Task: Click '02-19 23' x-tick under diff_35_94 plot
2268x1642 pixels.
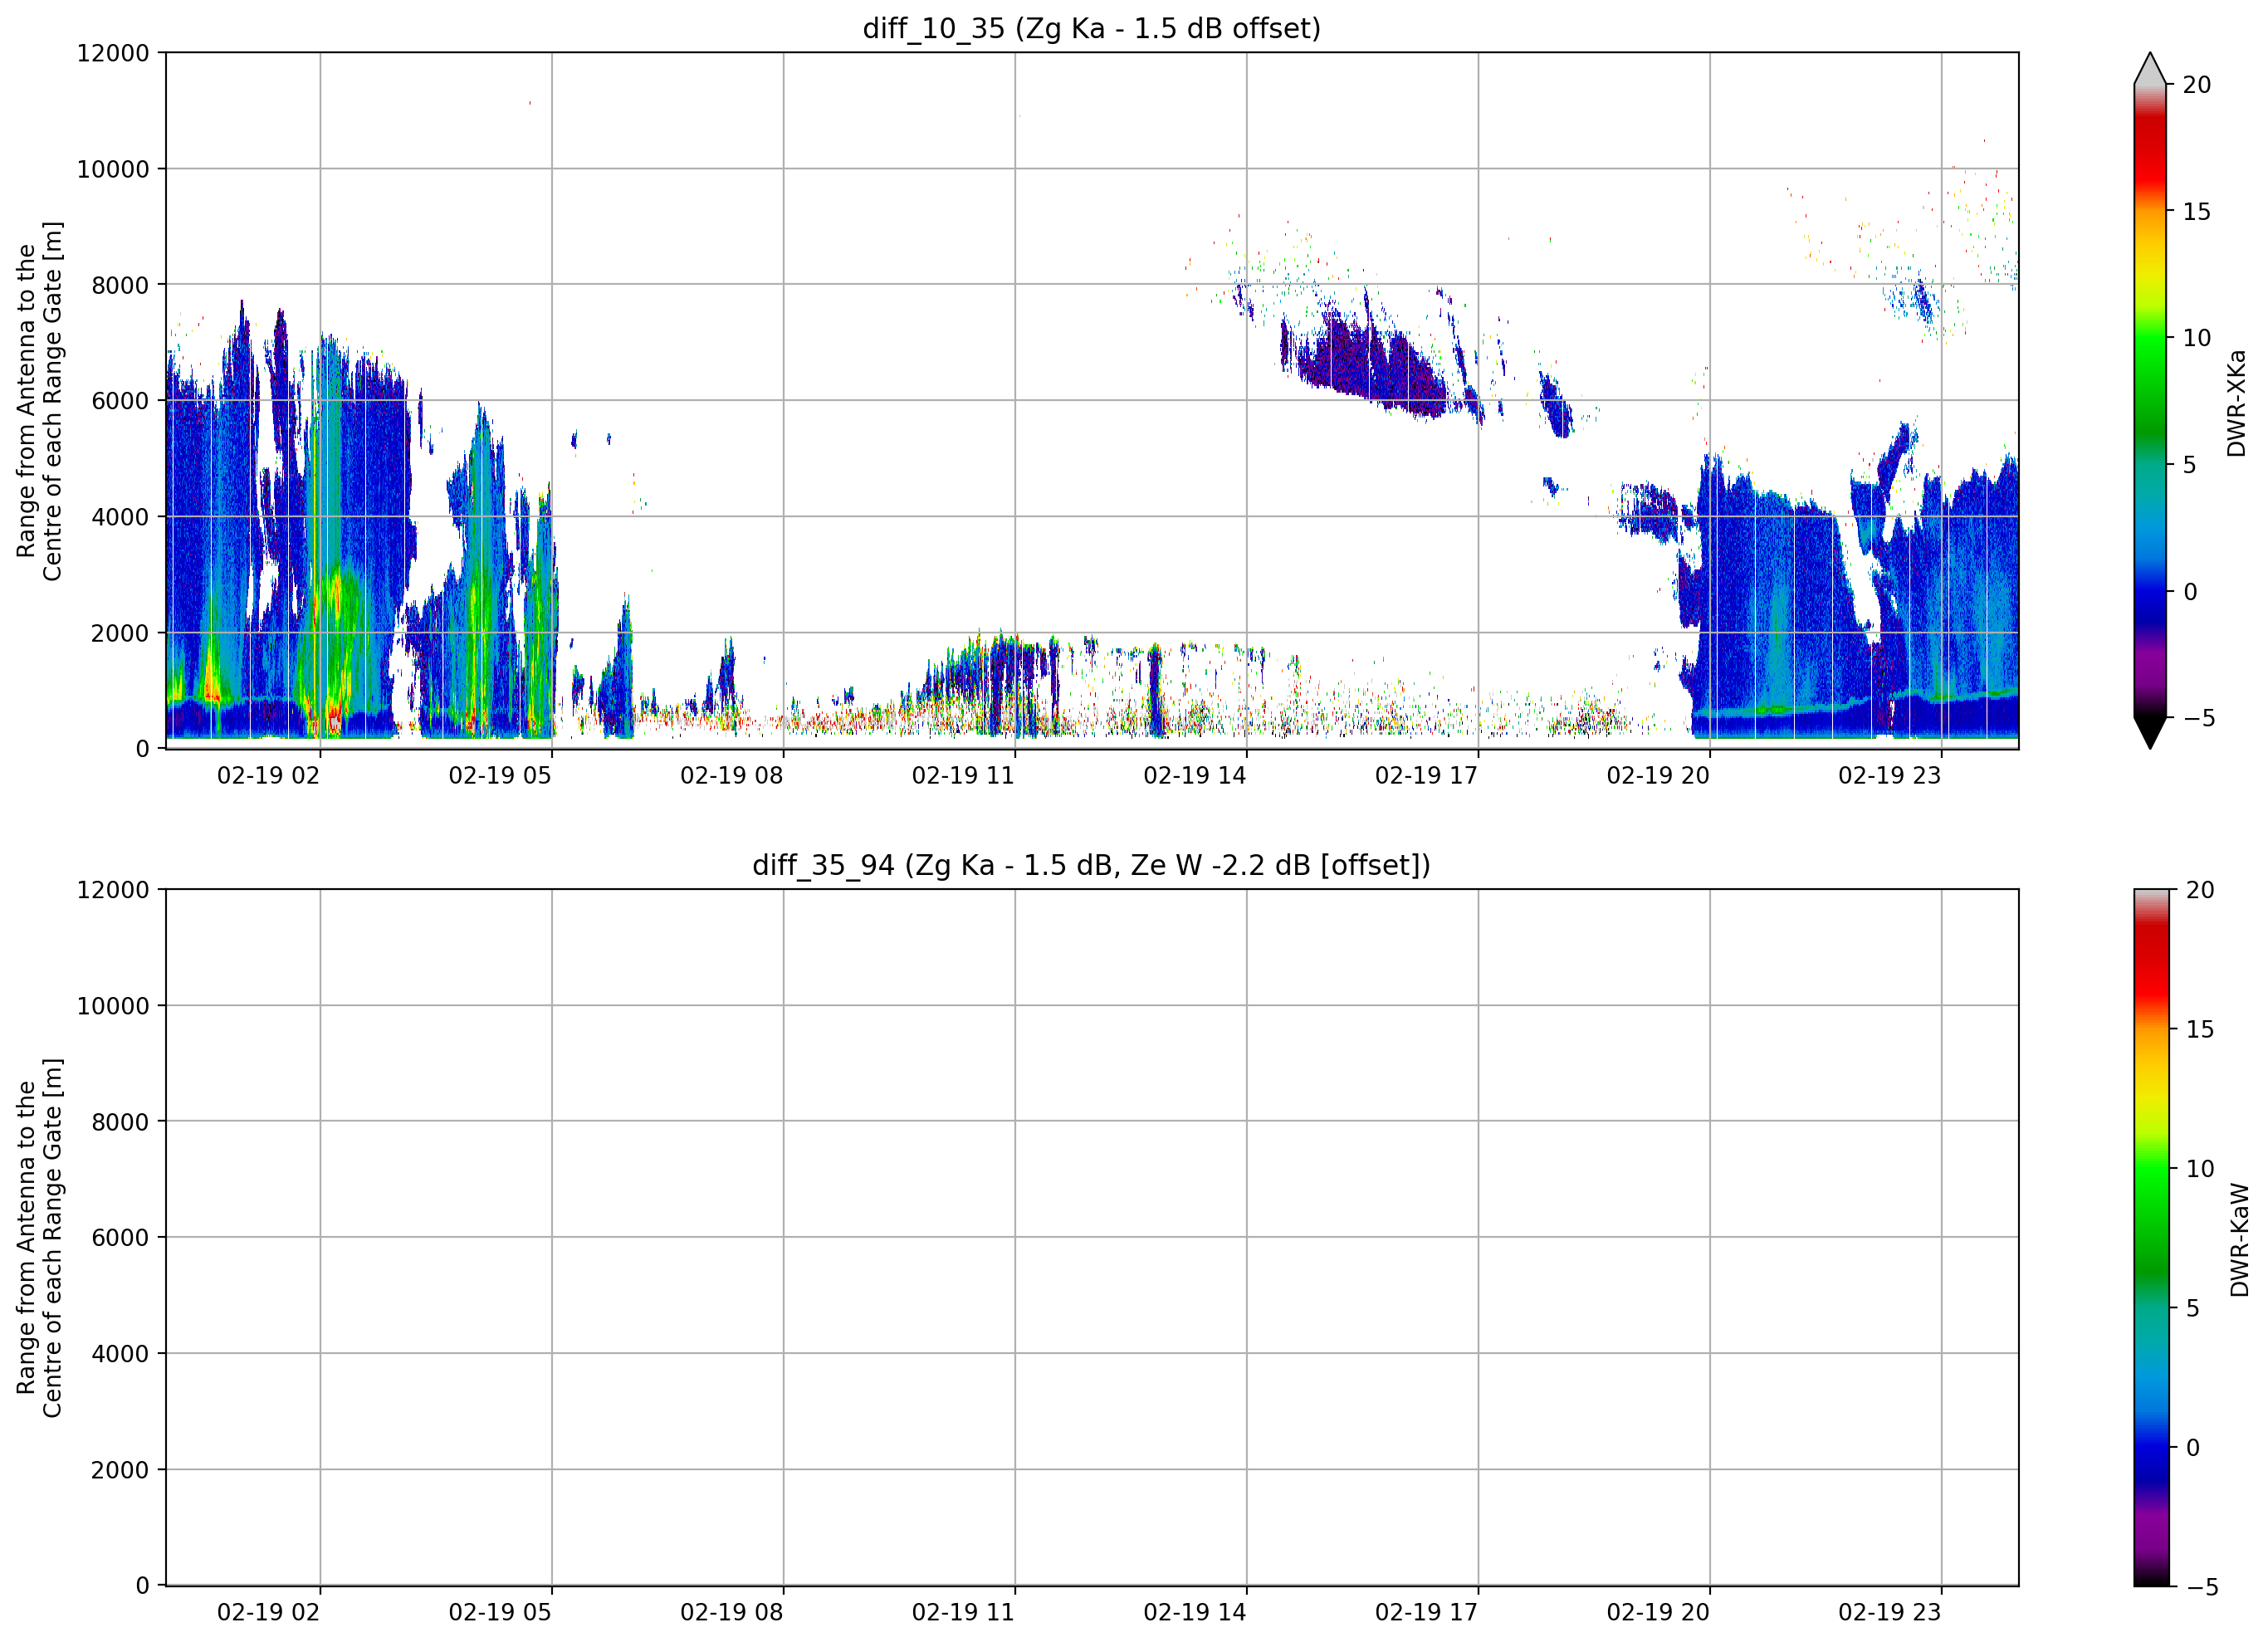Action: (x=1889, y=1613)
